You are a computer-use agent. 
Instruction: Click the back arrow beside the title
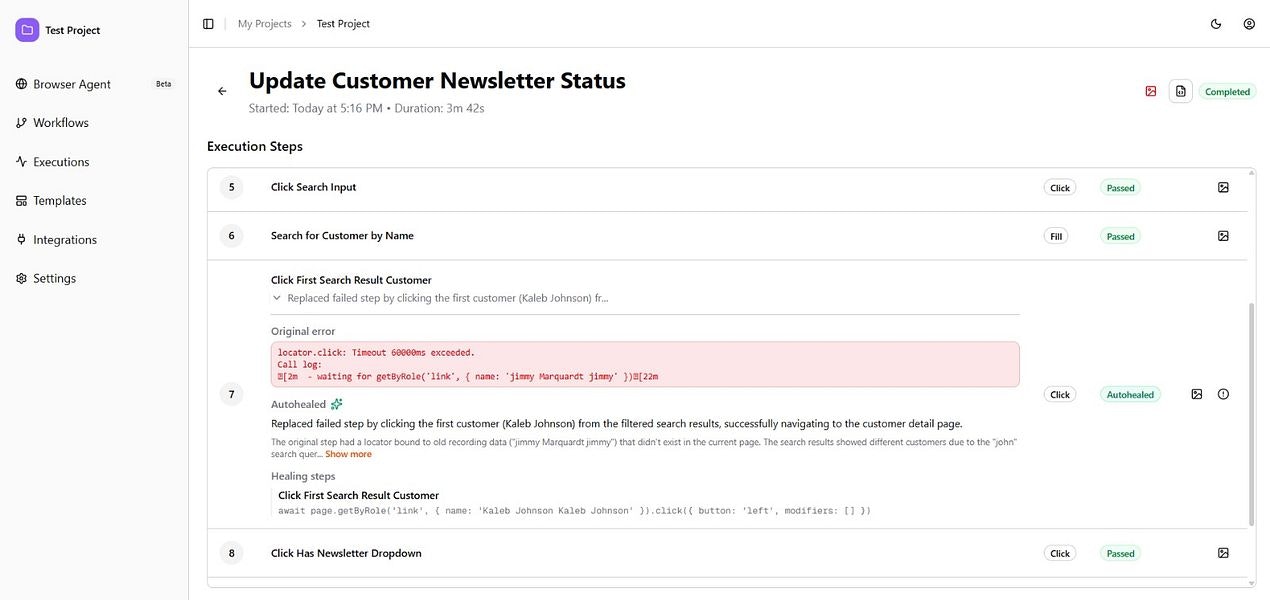coord(220,90)
